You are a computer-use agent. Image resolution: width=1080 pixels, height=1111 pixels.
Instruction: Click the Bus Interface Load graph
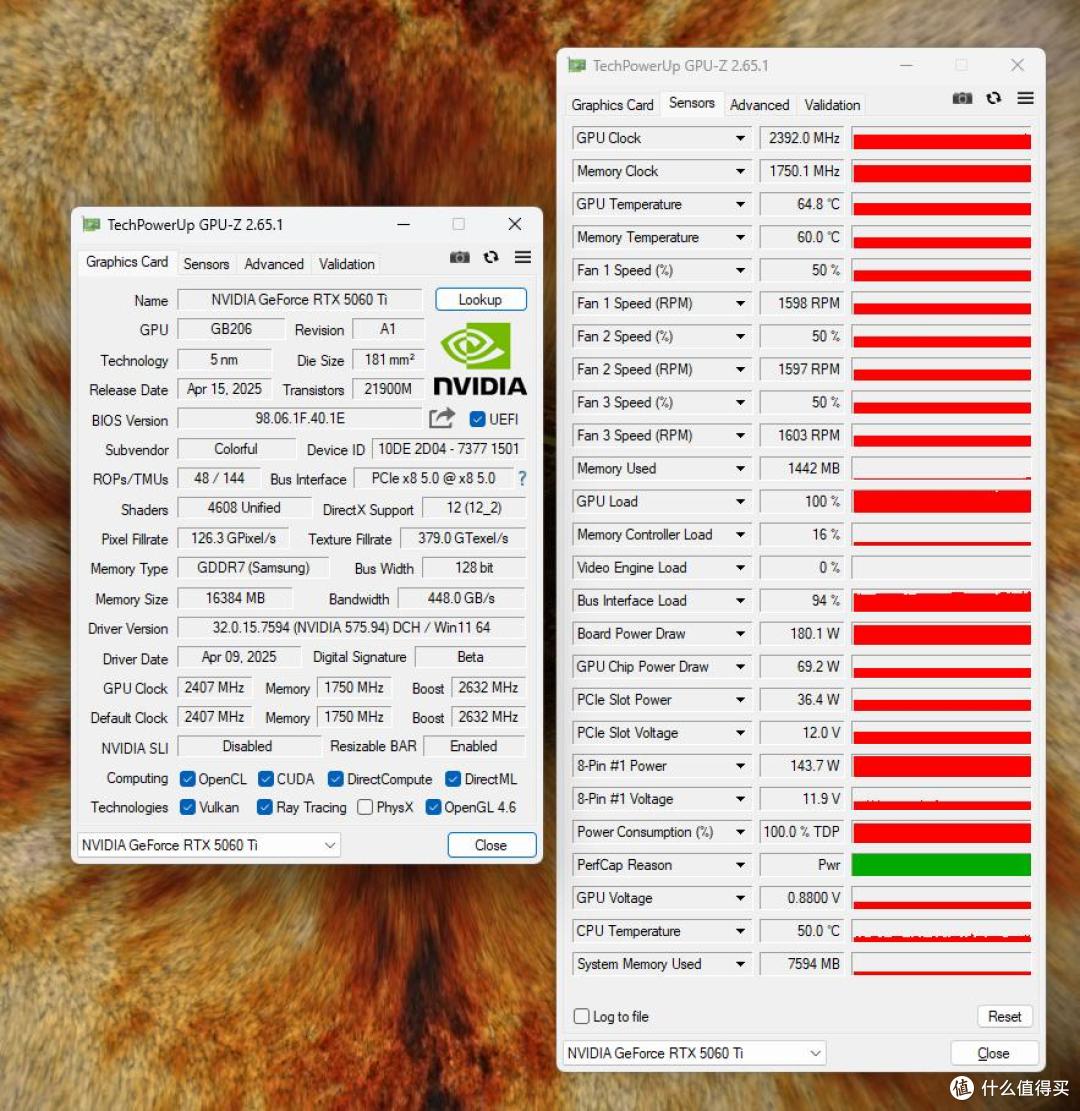(941, 601)
